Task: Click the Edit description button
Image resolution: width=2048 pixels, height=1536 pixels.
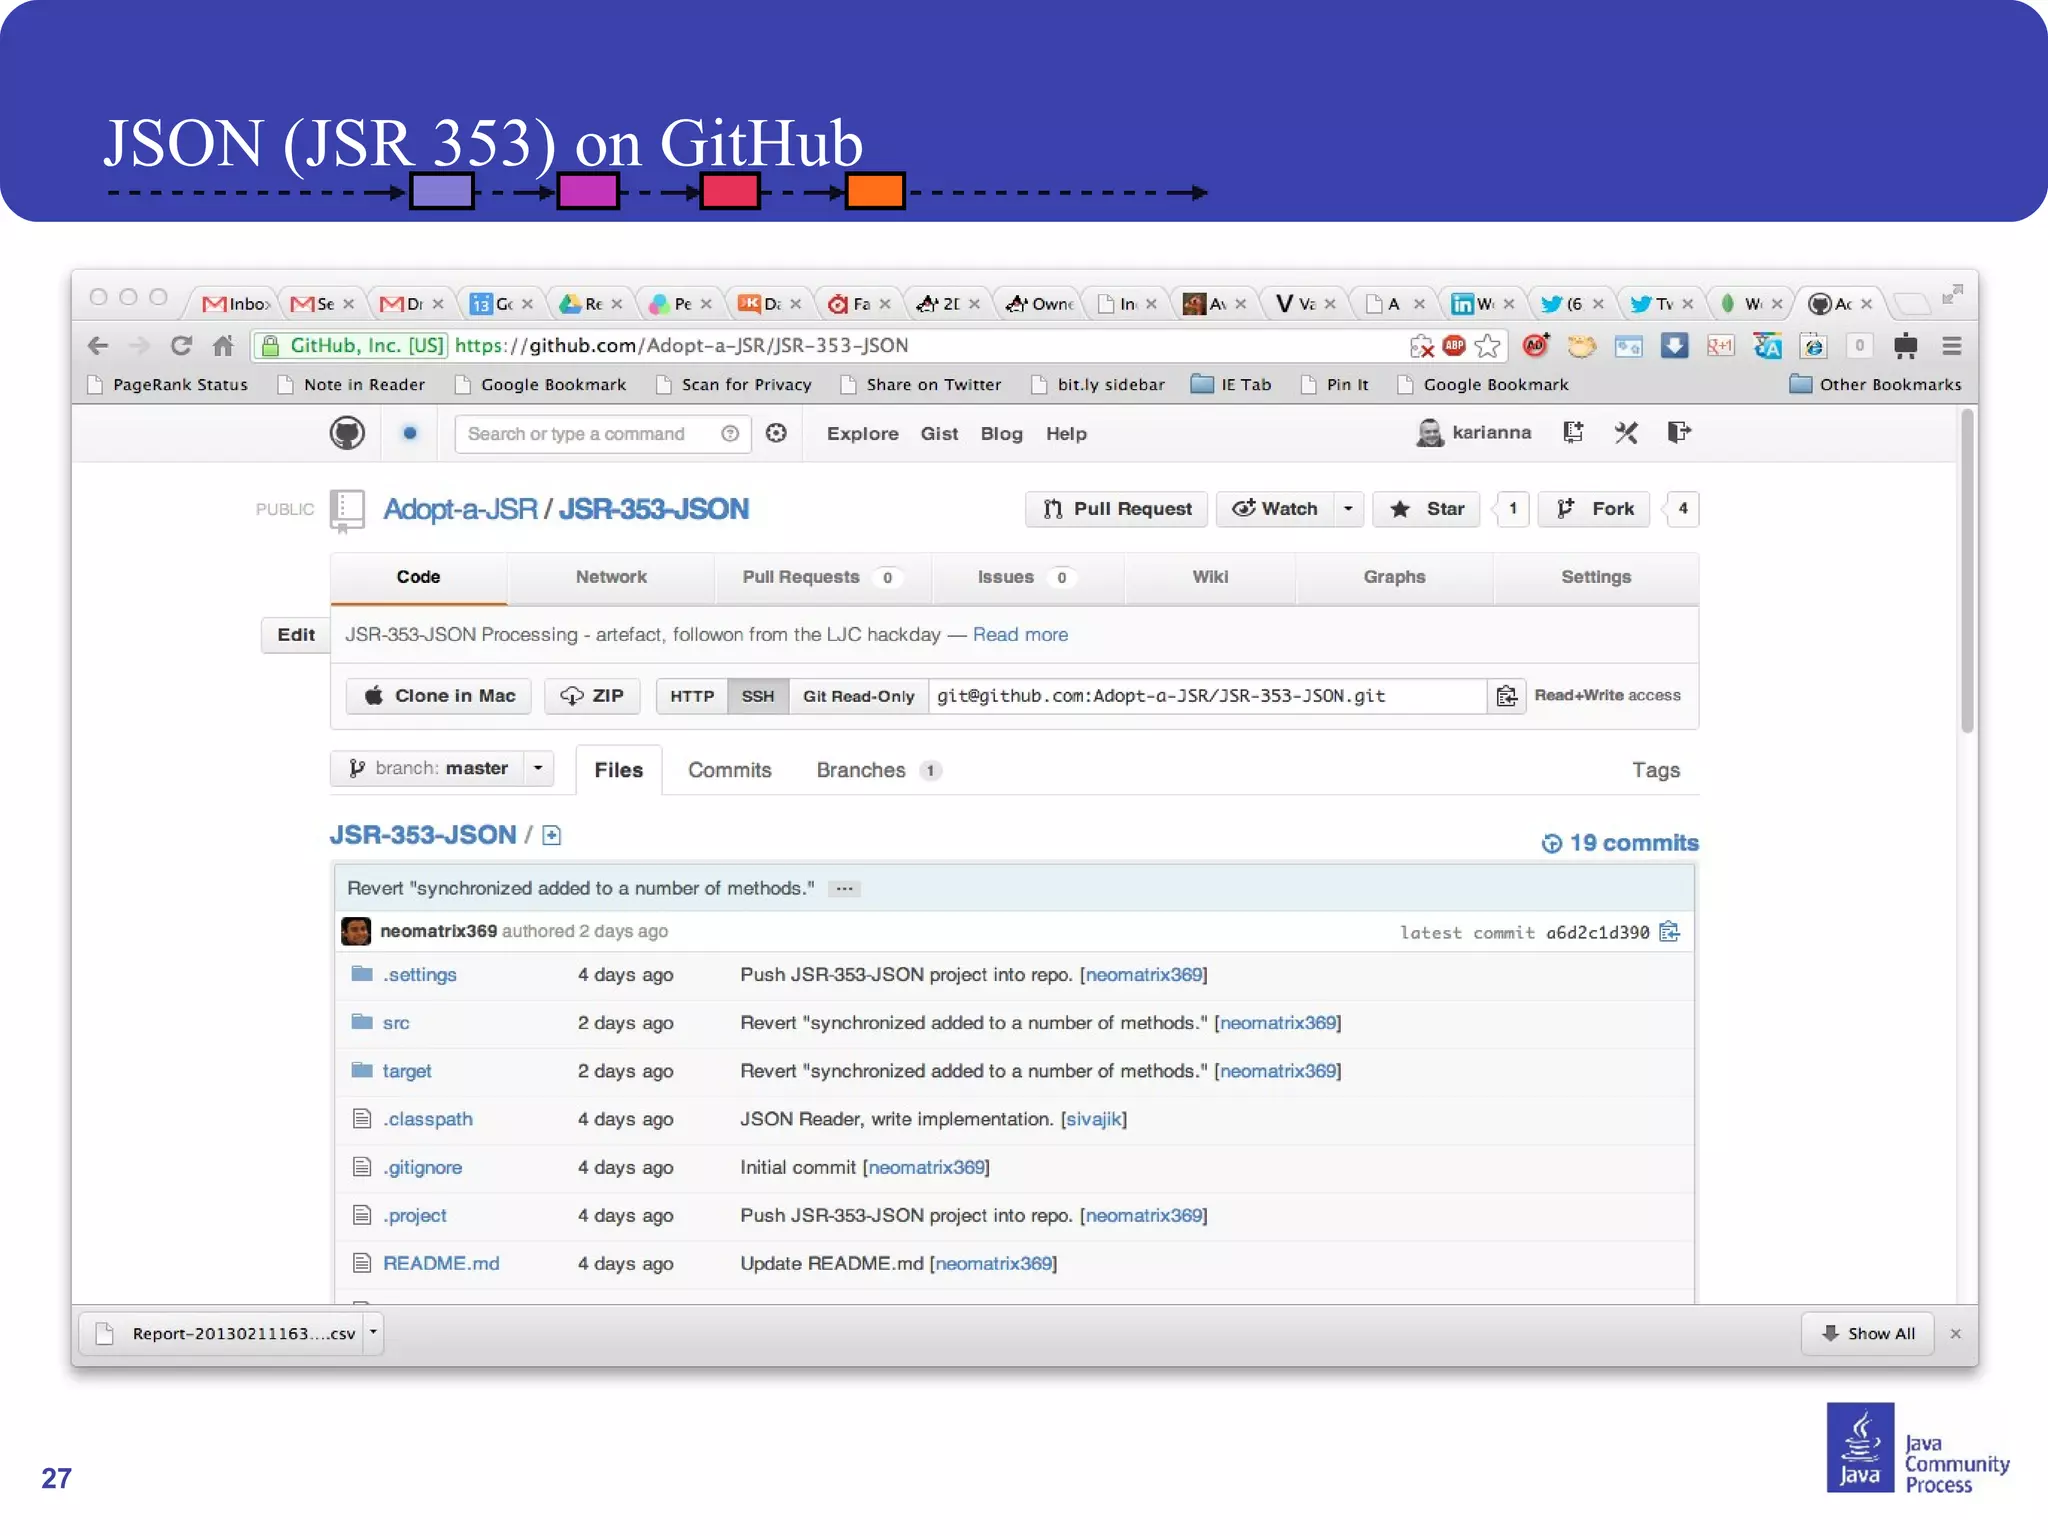Action: pos(296,635)
